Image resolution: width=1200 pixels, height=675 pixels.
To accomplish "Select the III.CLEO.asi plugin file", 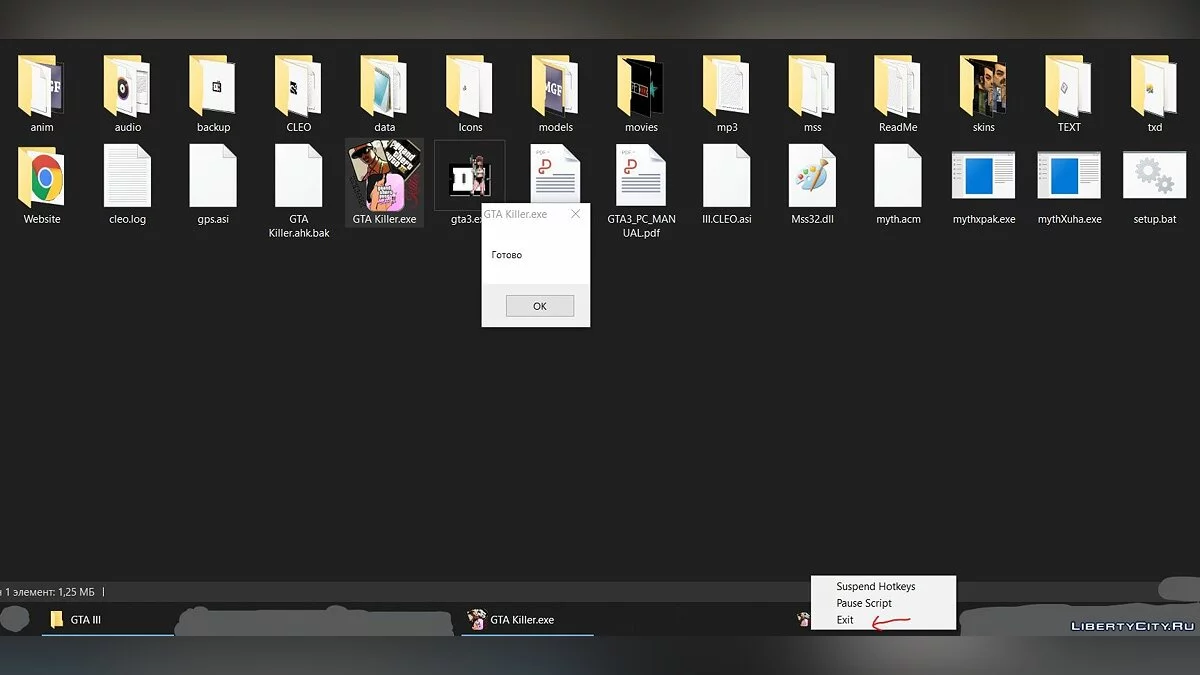I will [726, 180].
